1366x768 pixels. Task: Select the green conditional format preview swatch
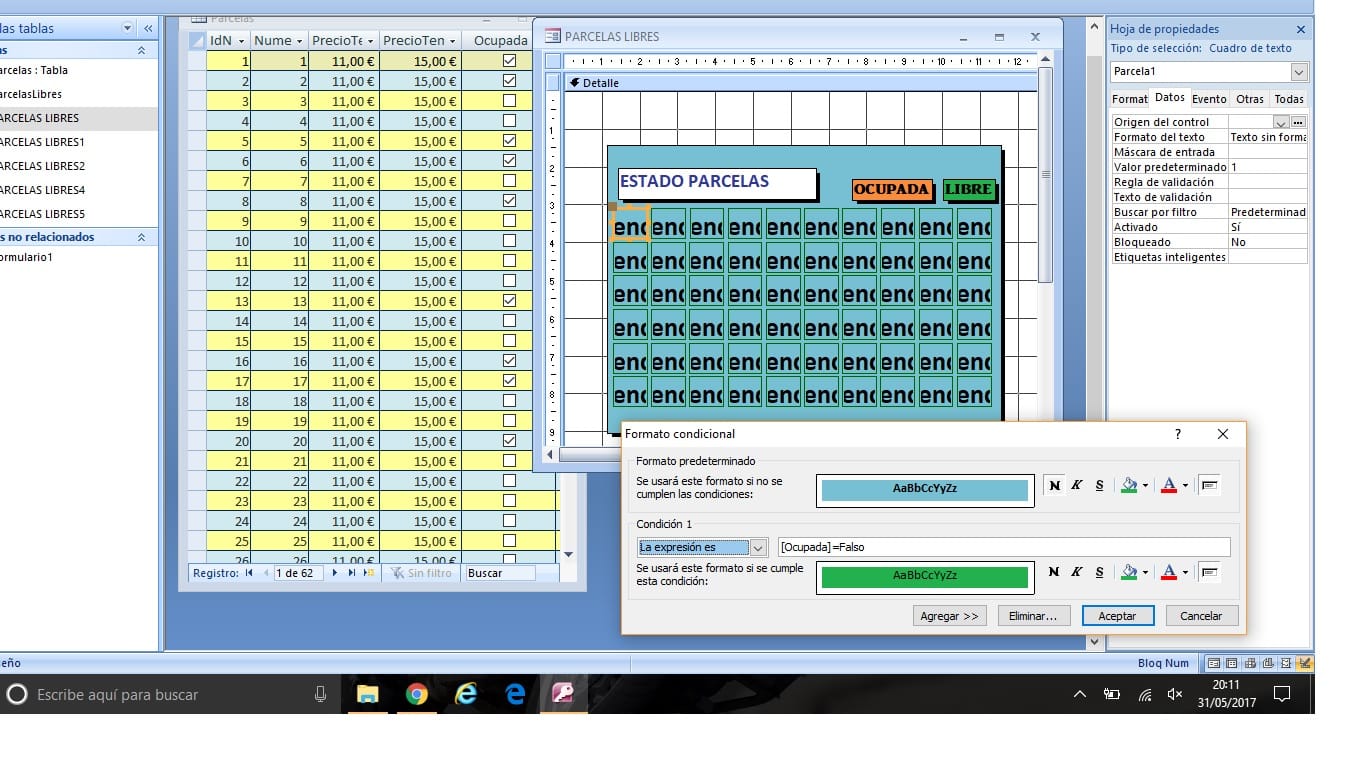tap(925, 577)
